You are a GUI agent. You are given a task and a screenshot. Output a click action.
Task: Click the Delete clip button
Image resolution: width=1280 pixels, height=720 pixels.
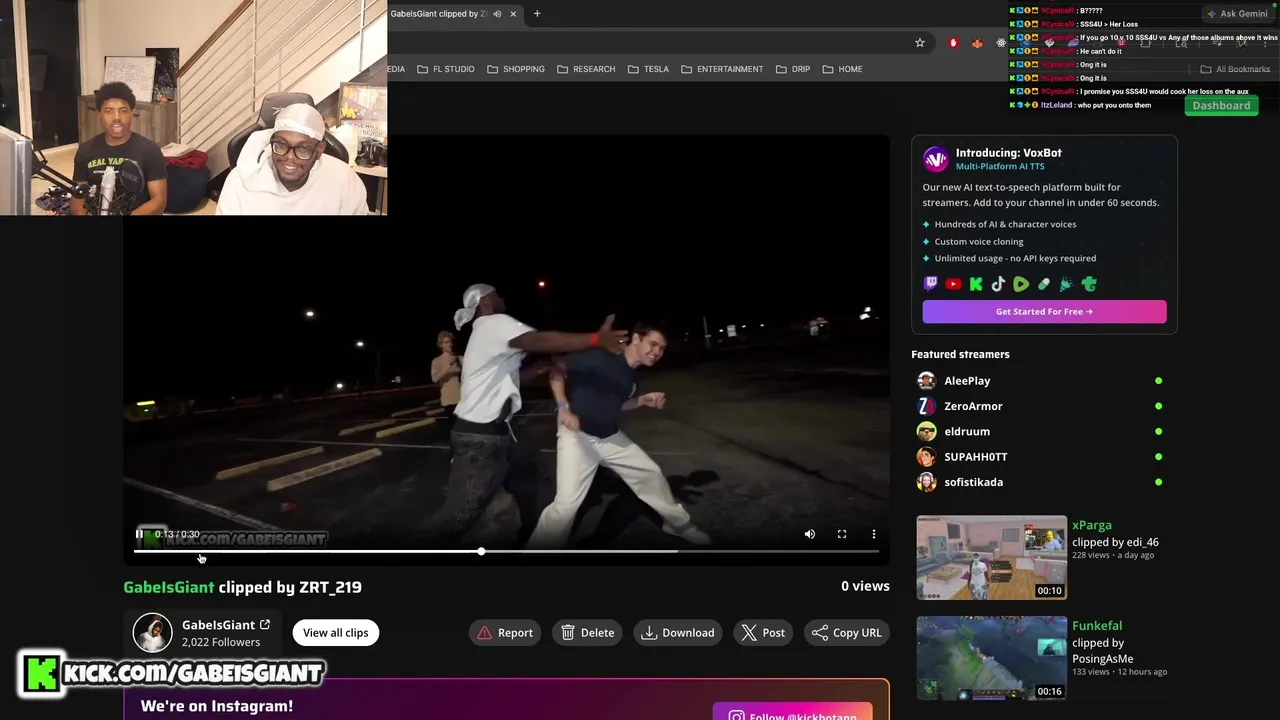pyautogui.click(x=588, y=632)
